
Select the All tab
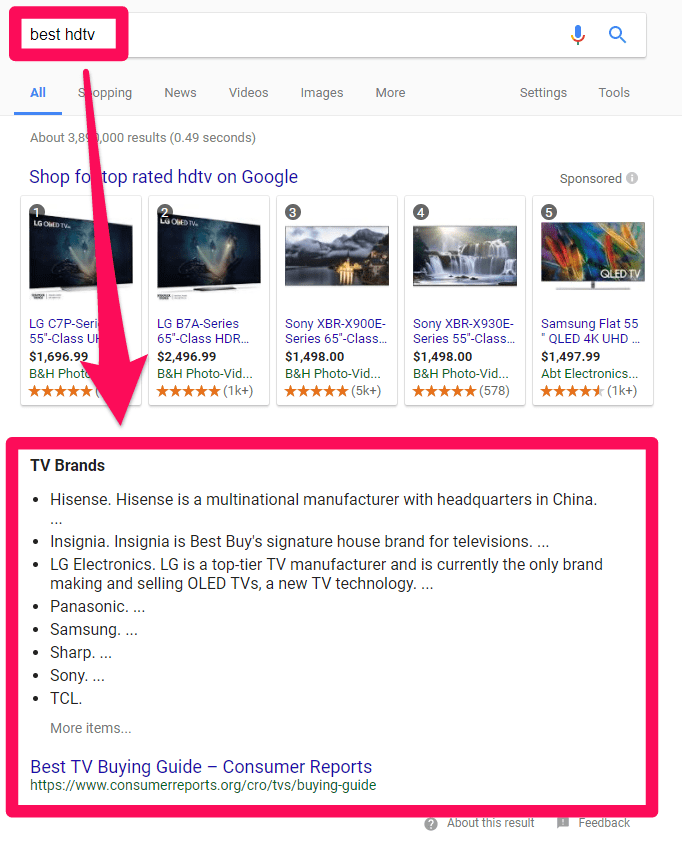tap(38, 93)
